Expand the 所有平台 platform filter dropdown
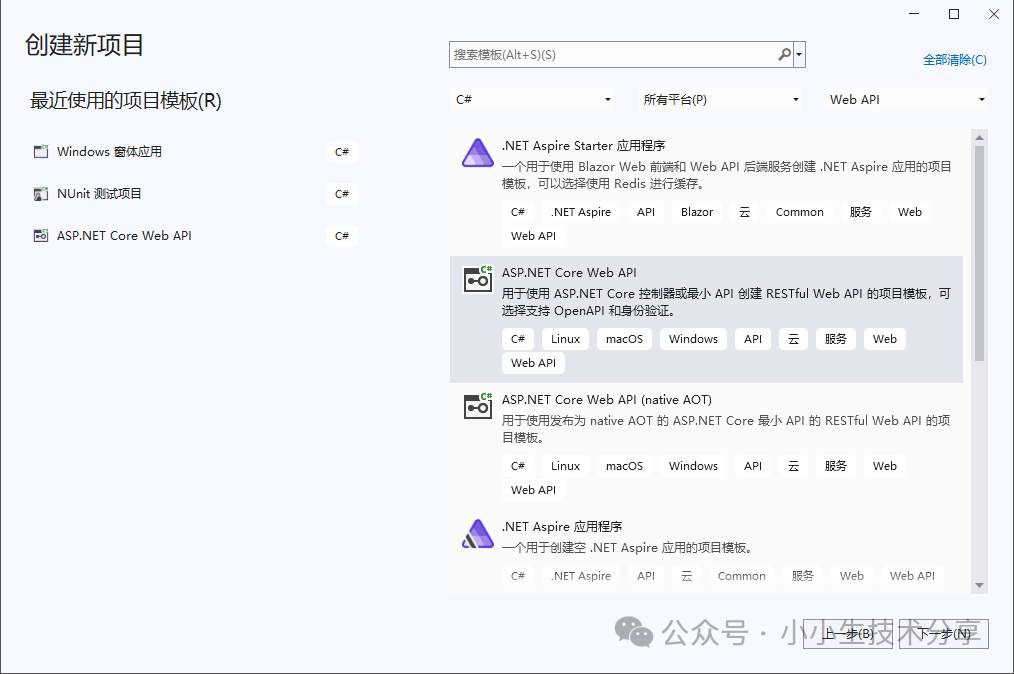1014x674 pixels. coord(721,100)
